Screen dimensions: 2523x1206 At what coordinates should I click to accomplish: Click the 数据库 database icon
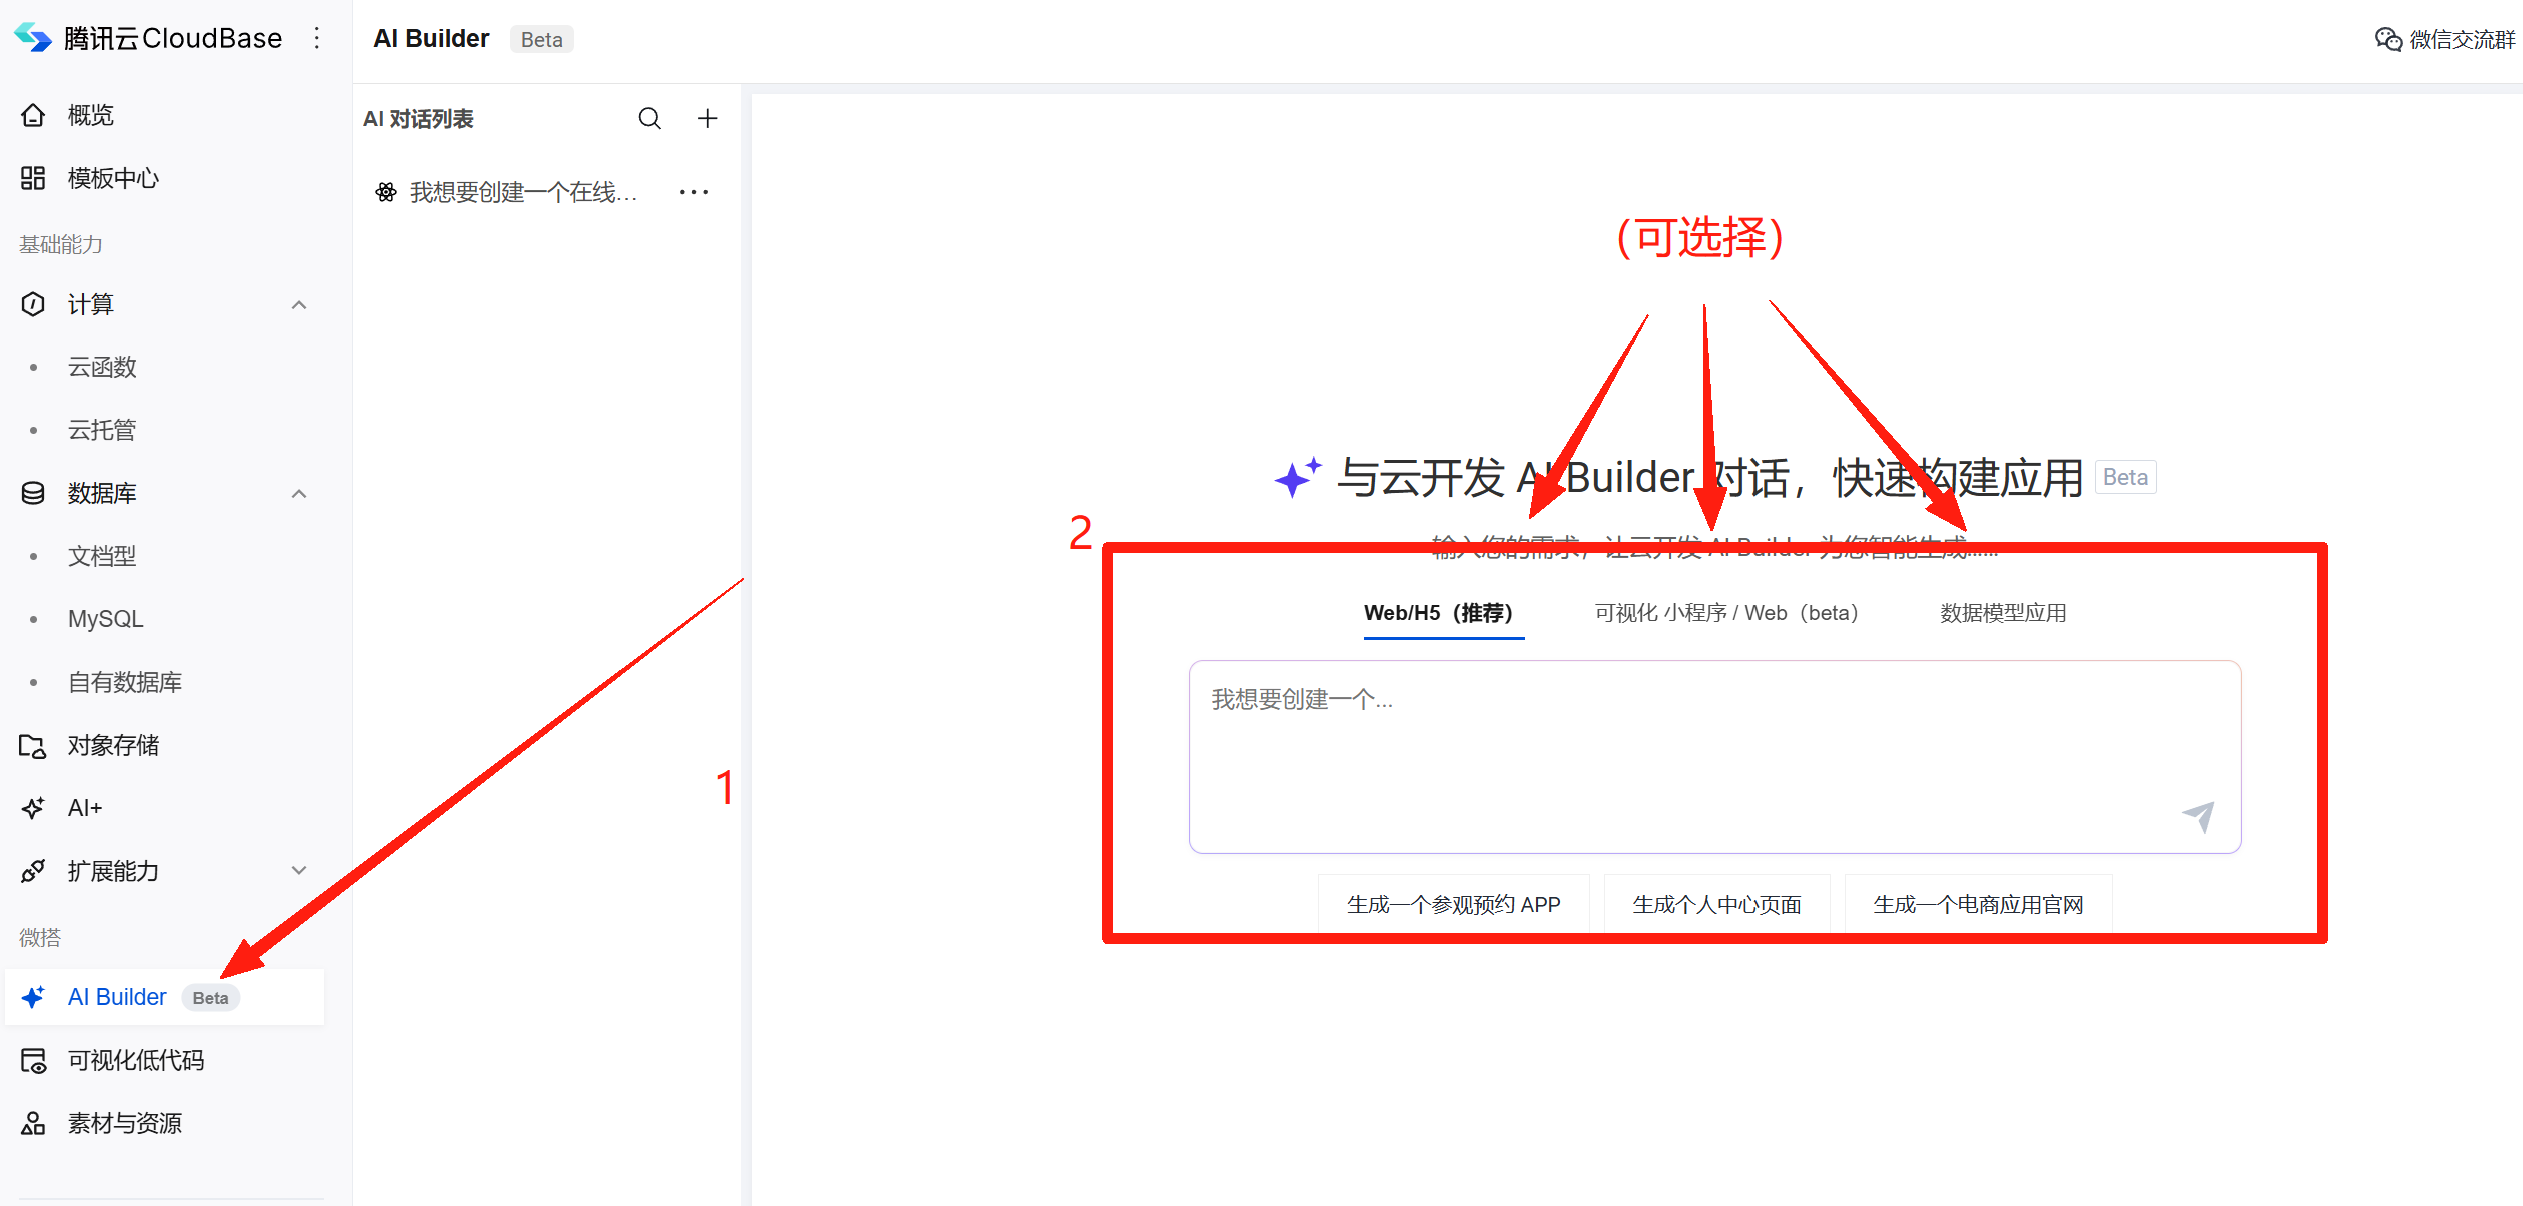coord(33,493)
